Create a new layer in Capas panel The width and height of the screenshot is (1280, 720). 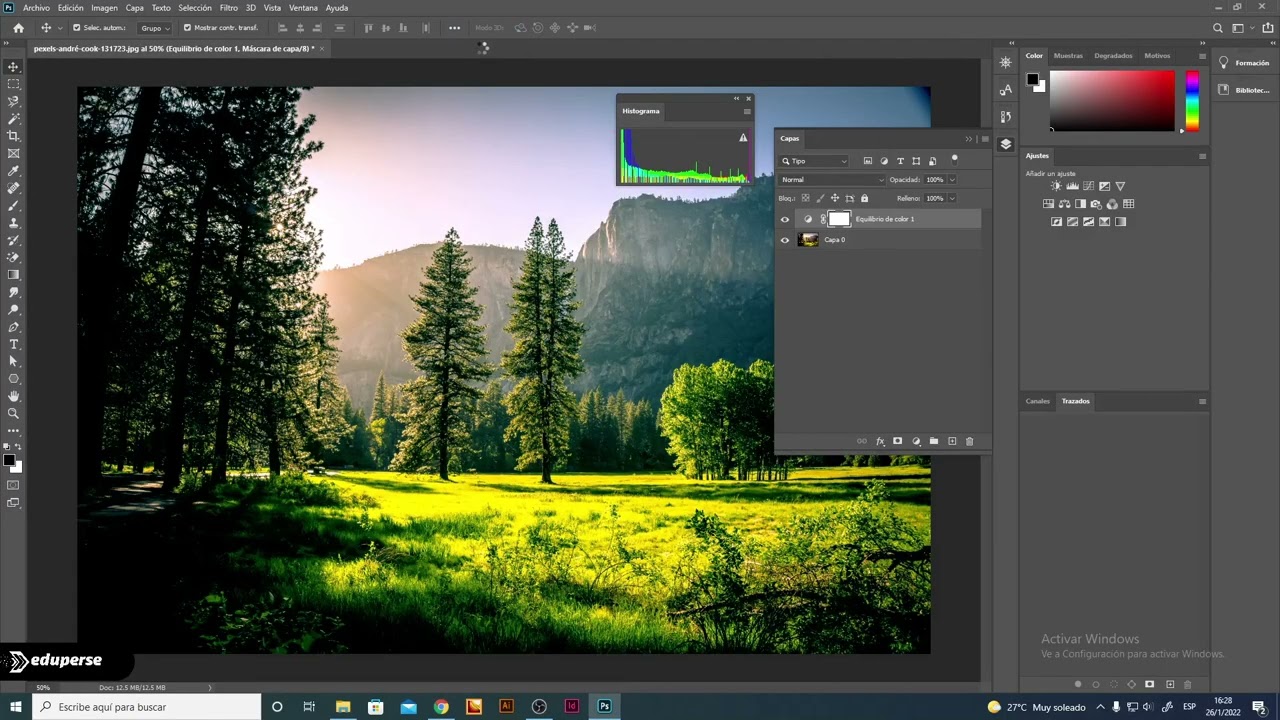[x=952, y=441]
